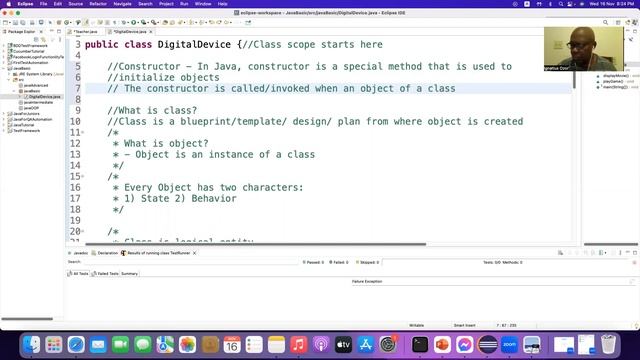Select the Summary tab in test results
This screenshot has width=640, height=360.
pyautogui.click(x=129, y=274)
